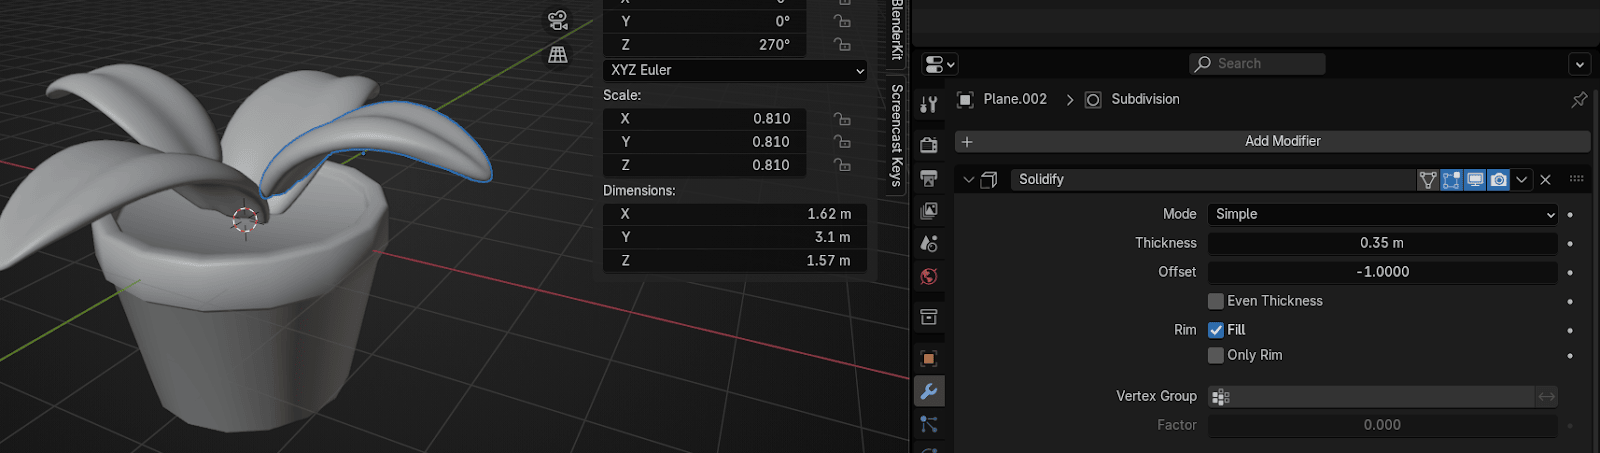Open the Solidify Mode dropdown
1600x453 pixels.
[1383, 214]
